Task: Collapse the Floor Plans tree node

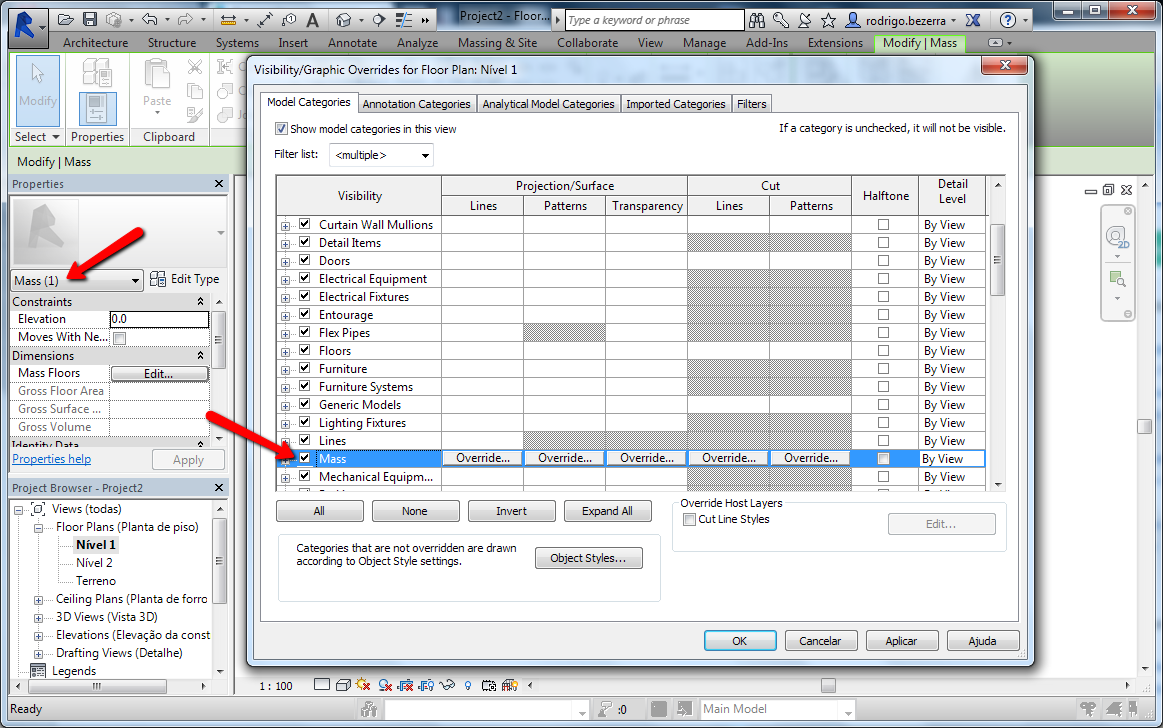Action: pos(39,528)
